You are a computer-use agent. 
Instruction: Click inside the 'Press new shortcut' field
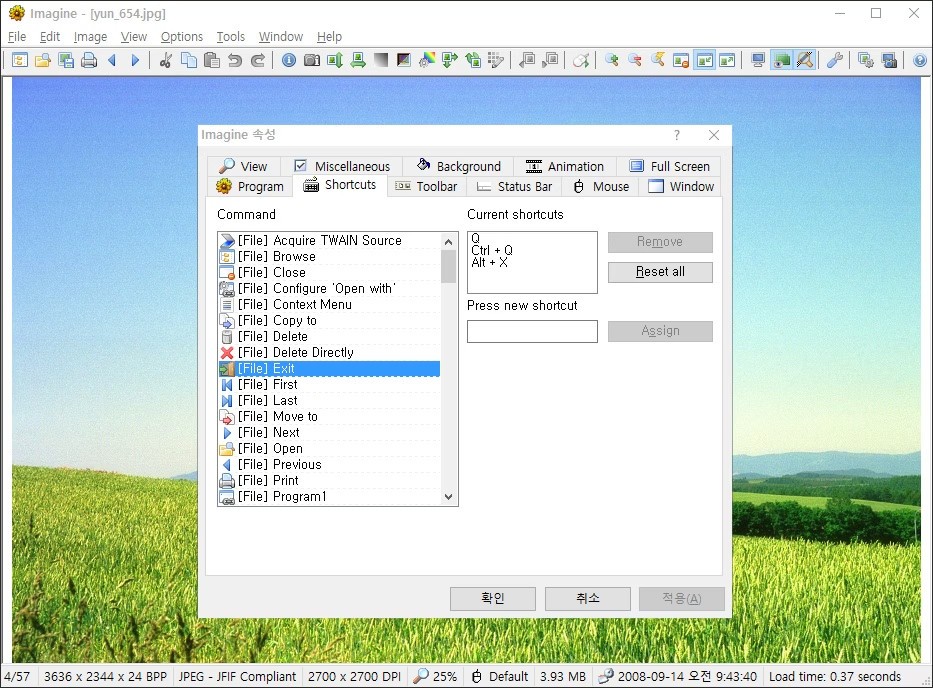pos(531,331)
